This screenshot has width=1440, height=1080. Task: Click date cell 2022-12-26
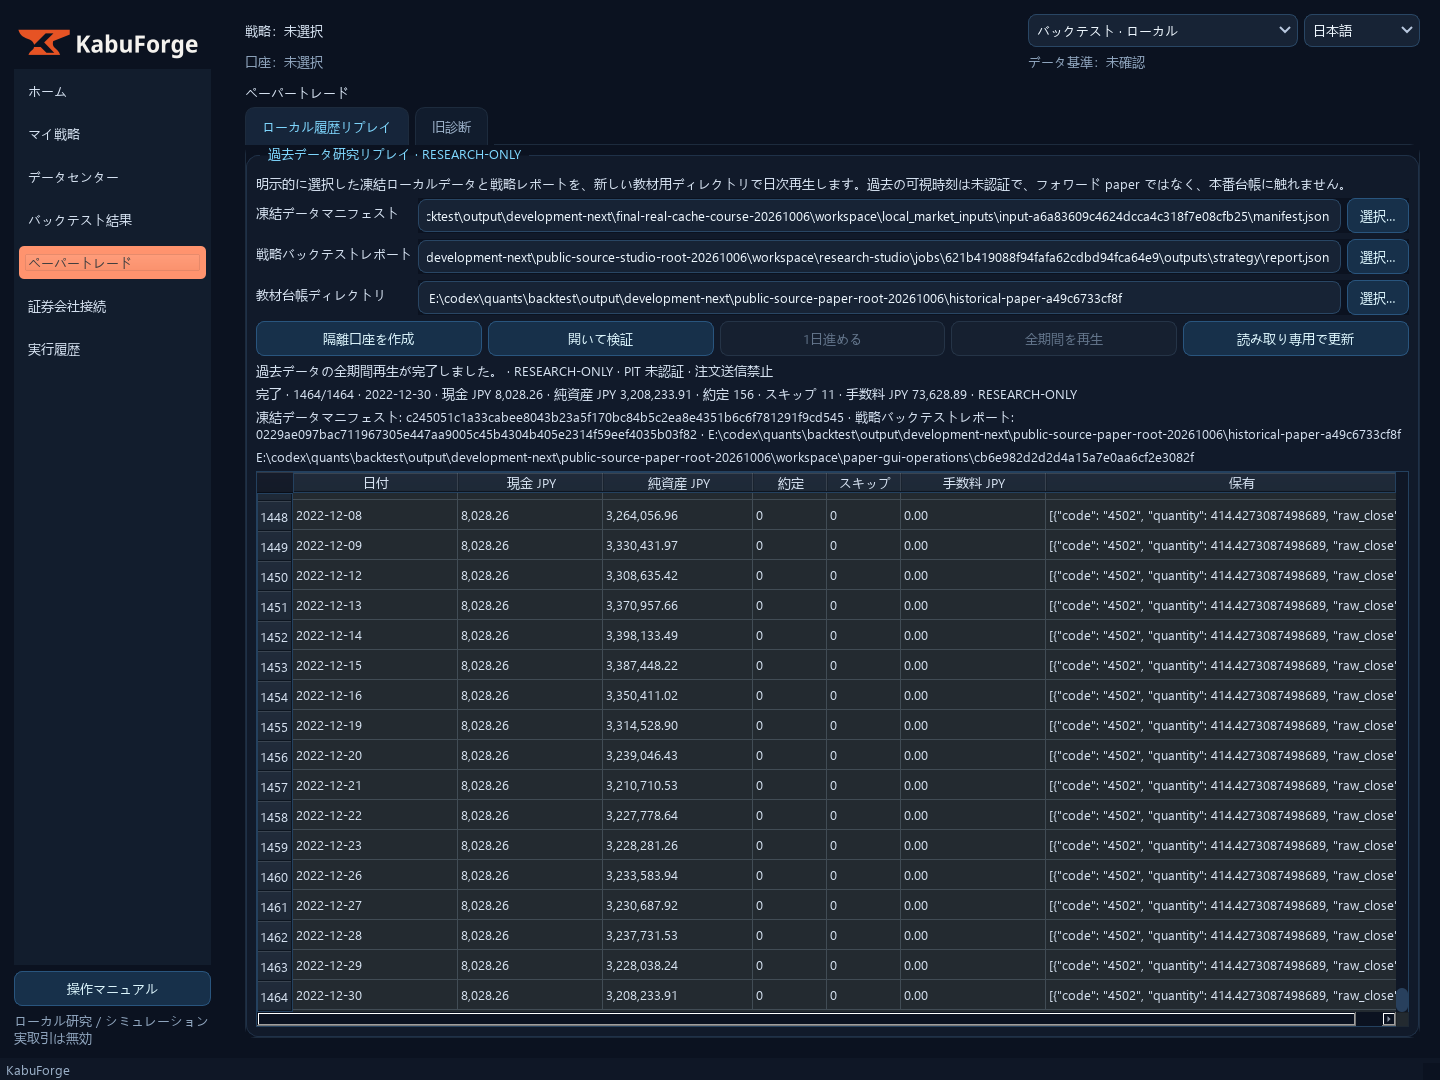pos(375,876)
